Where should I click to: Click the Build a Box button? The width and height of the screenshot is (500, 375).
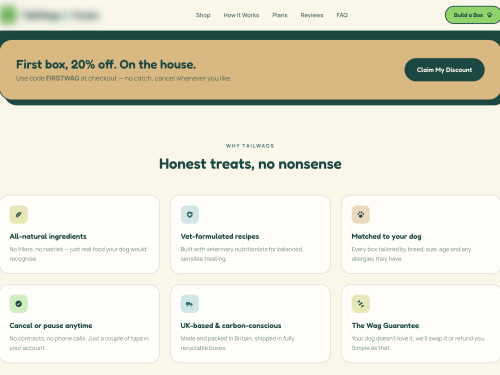473,15
